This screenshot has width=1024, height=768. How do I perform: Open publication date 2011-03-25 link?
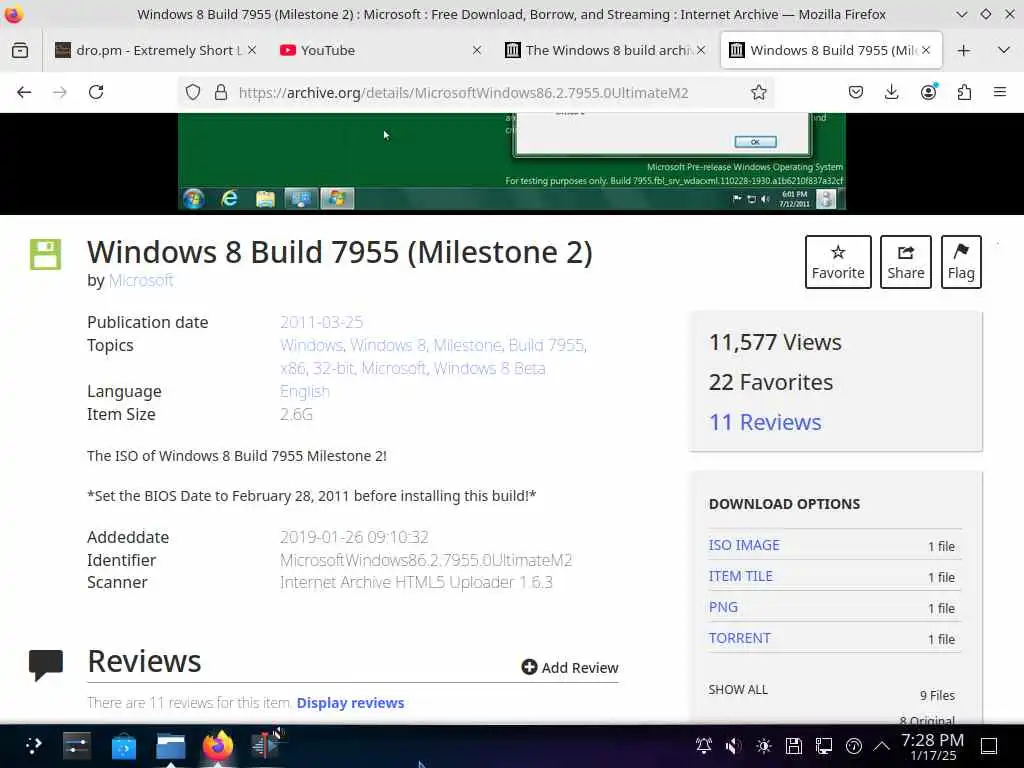tap(321, 322)
